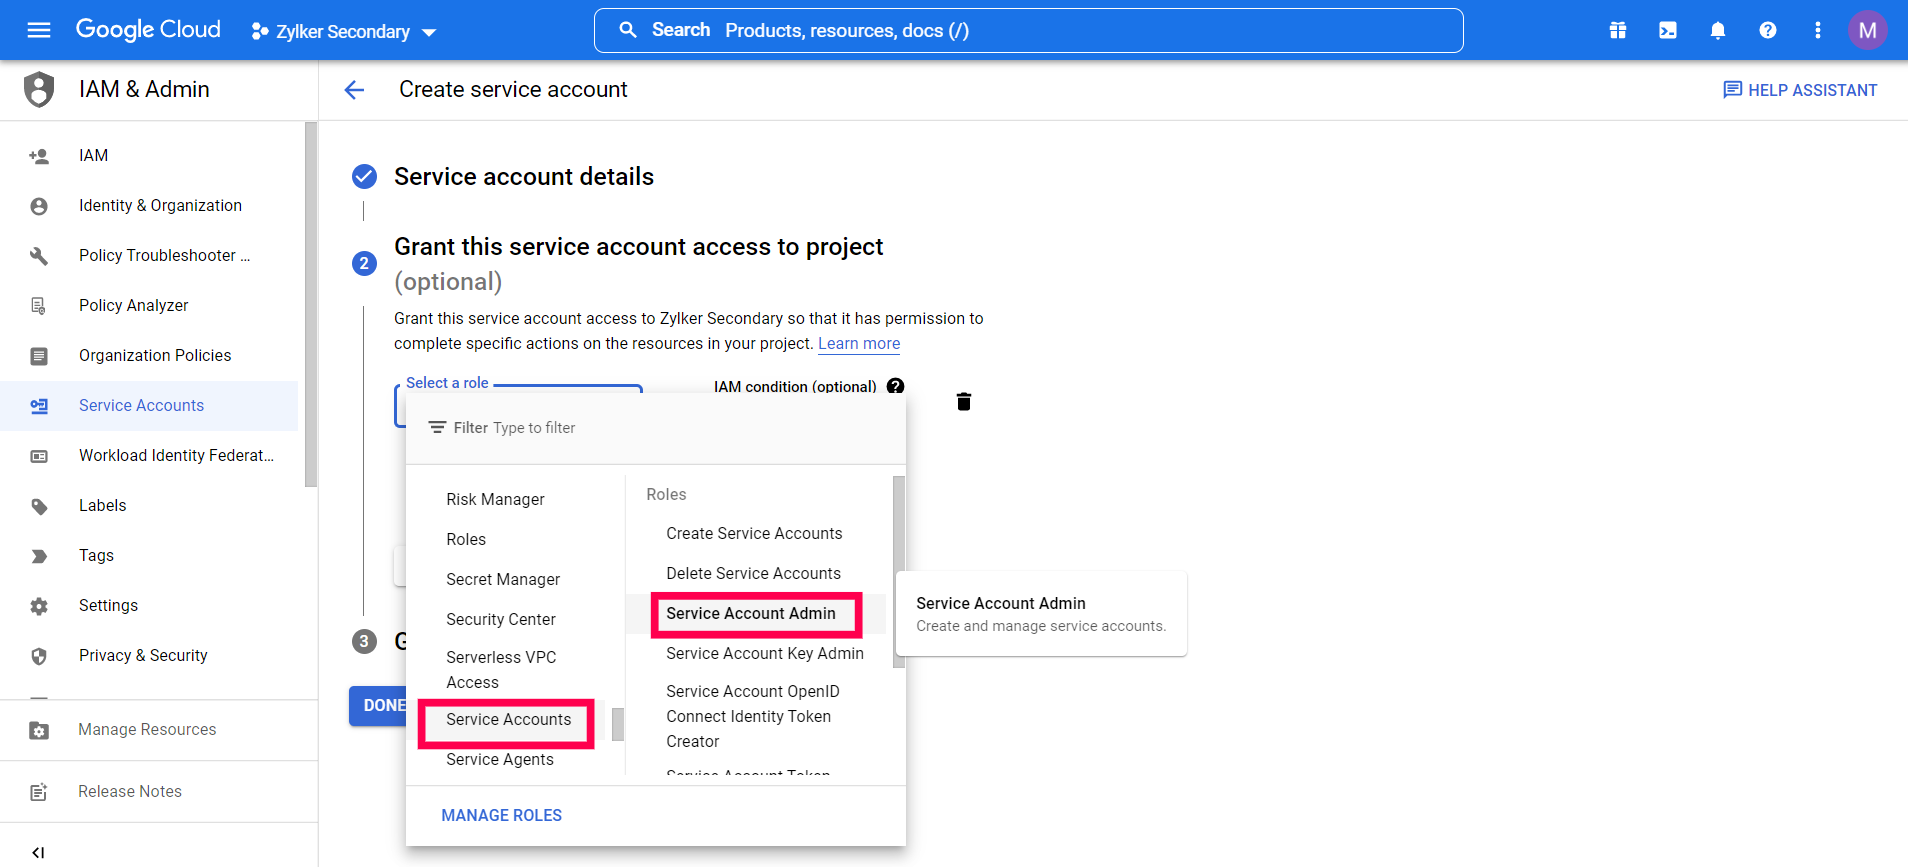
Task: Click the Workload Identity Federation icon
Action: tap(39, 456)
